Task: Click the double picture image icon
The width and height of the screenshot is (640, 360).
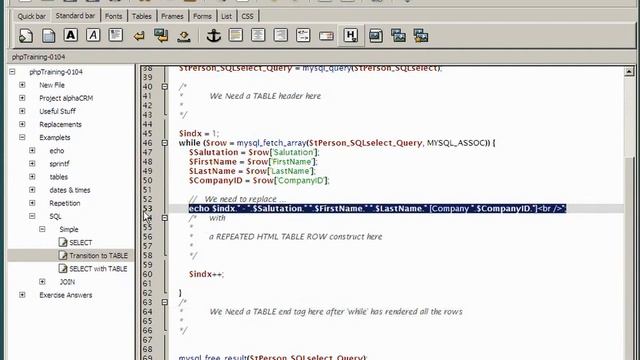Action: click(x=398, y=36)
